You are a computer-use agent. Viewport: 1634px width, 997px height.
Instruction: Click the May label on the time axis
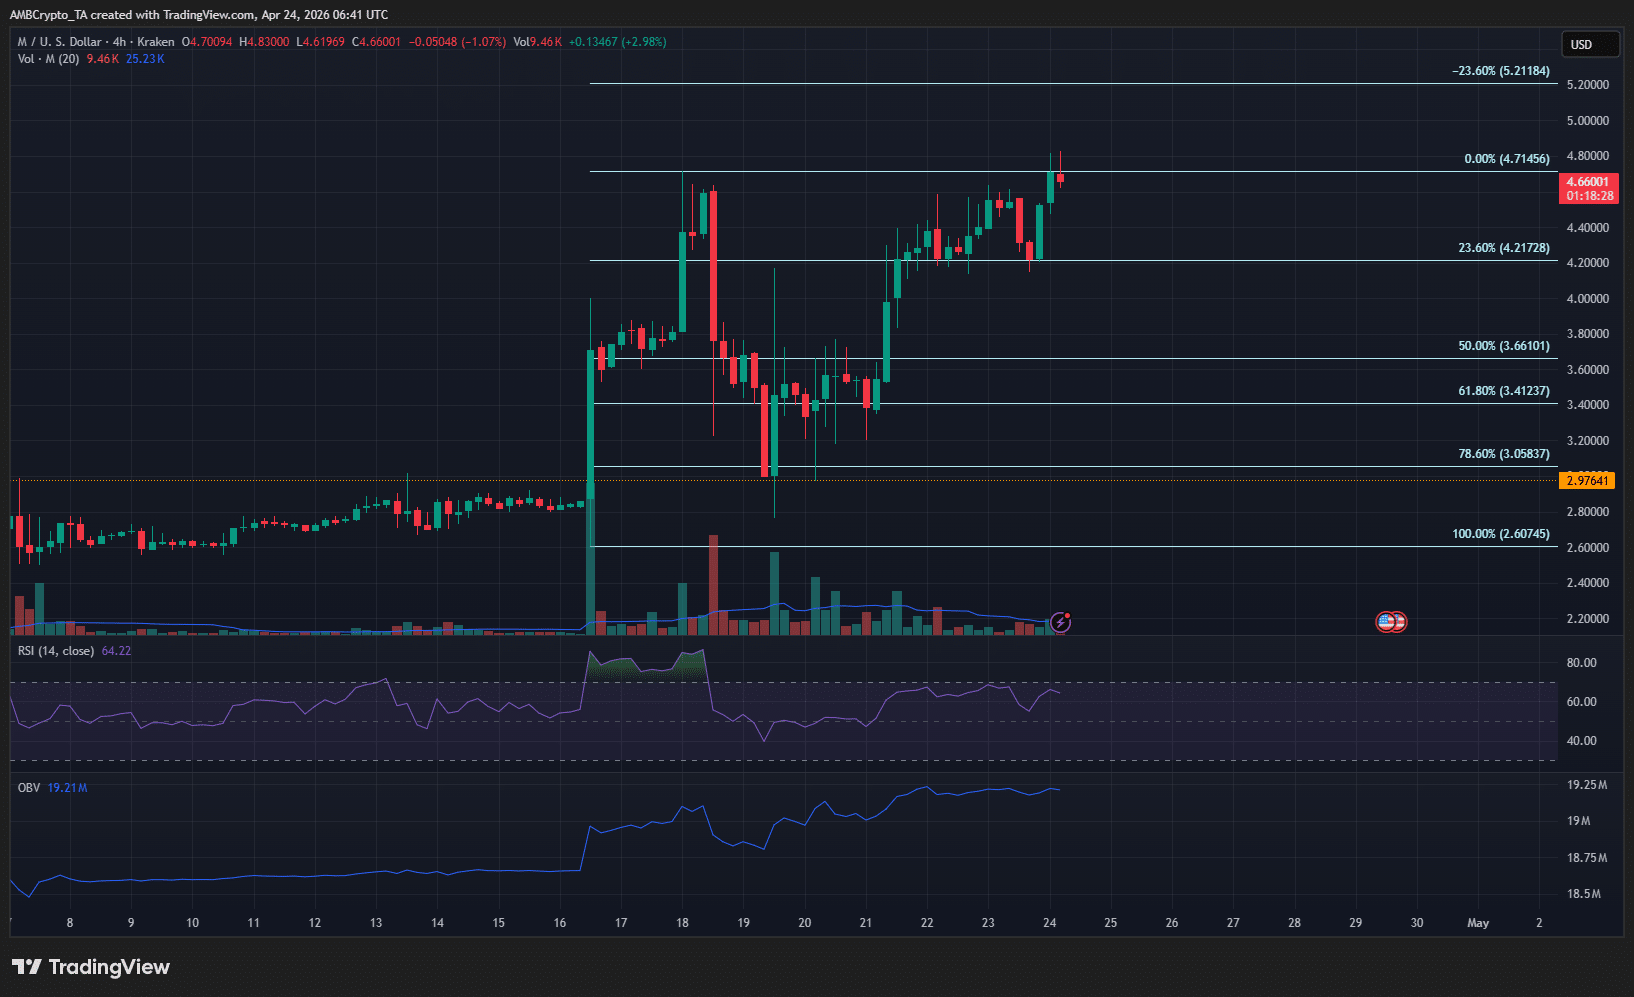(x=1477, y=923)
